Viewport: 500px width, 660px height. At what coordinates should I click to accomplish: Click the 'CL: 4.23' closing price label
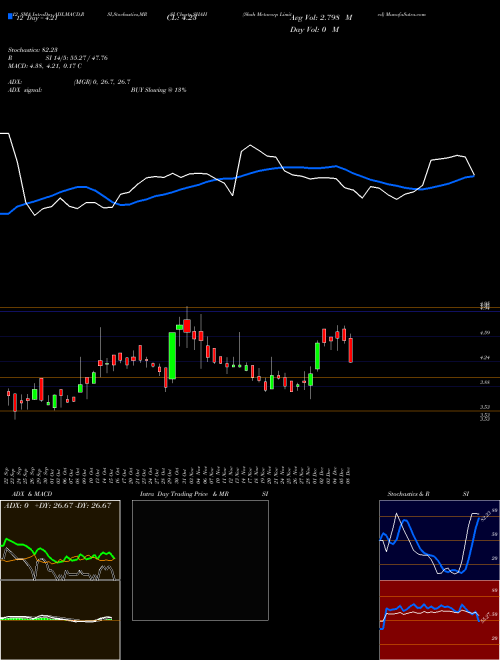pos(182,18)
